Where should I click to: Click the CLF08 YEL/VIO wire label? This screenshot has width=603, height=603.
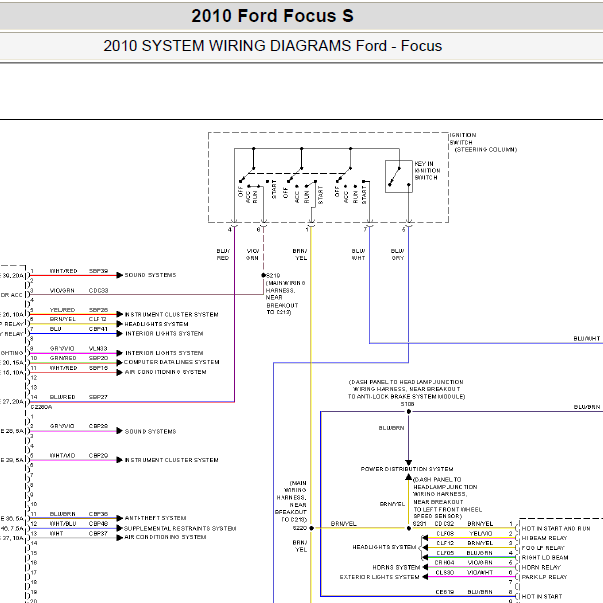464,534
